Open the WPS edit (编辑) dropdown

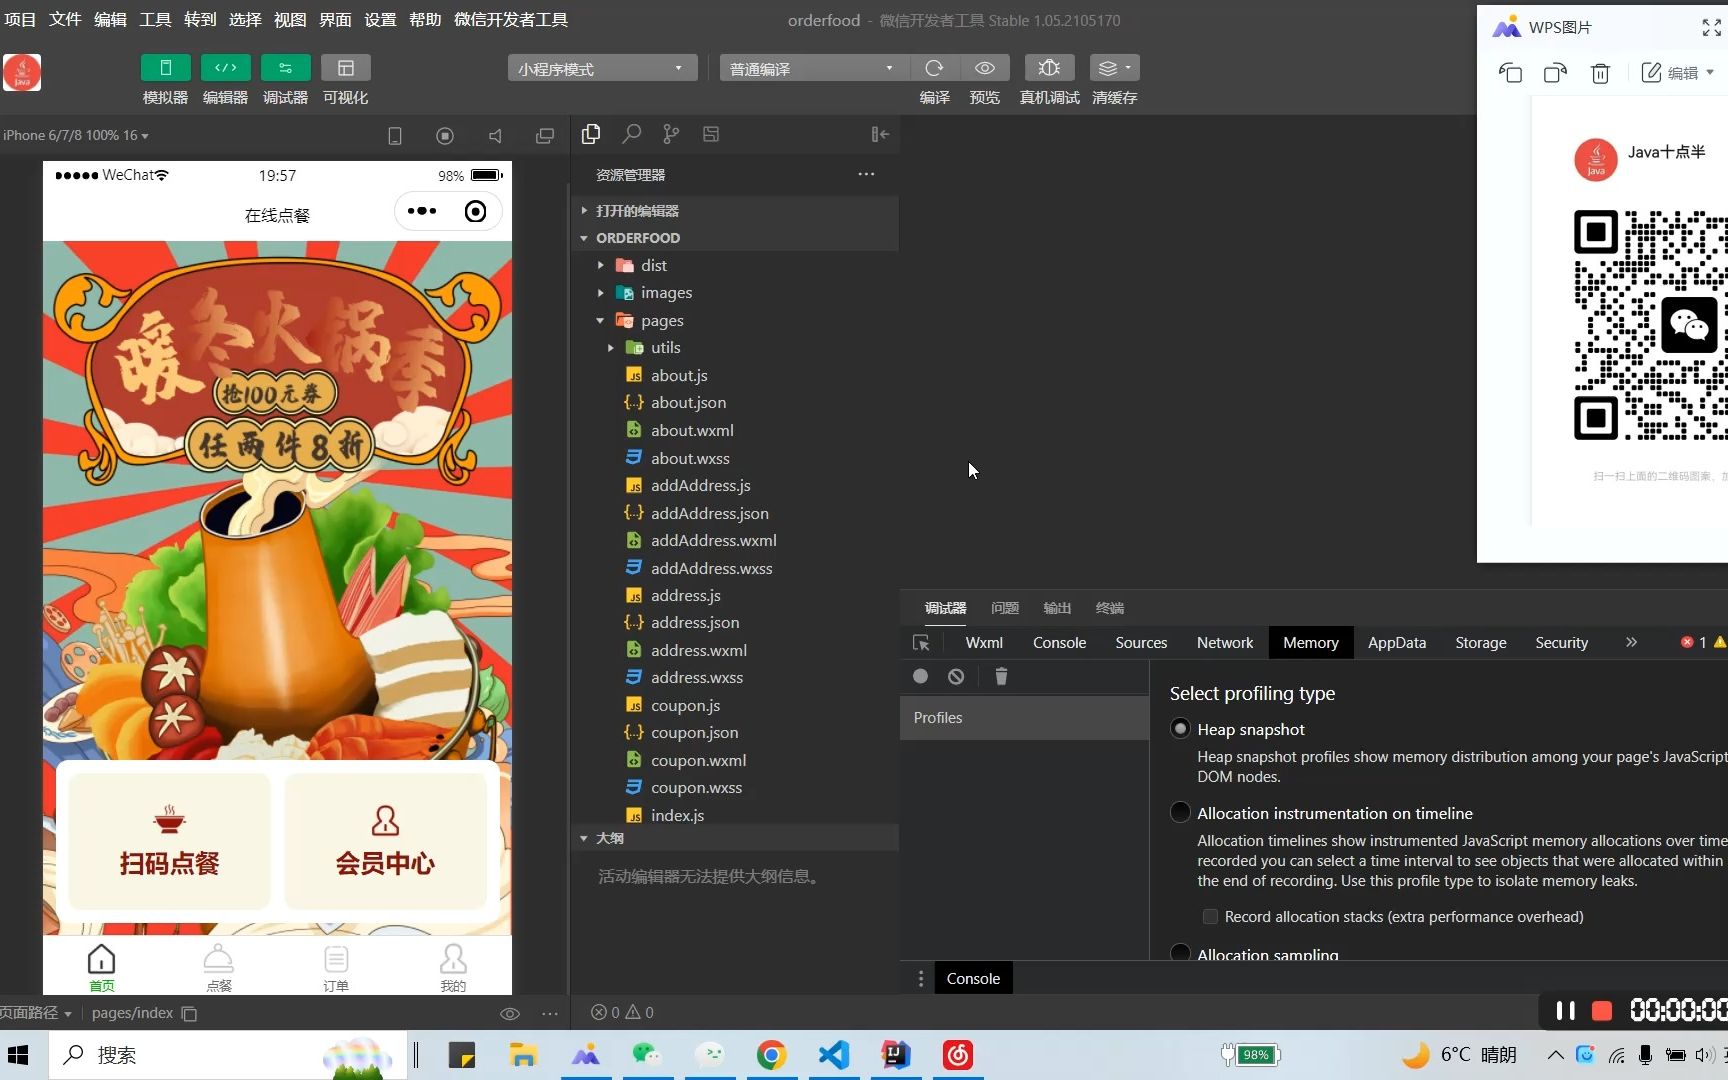[1679, 73]
